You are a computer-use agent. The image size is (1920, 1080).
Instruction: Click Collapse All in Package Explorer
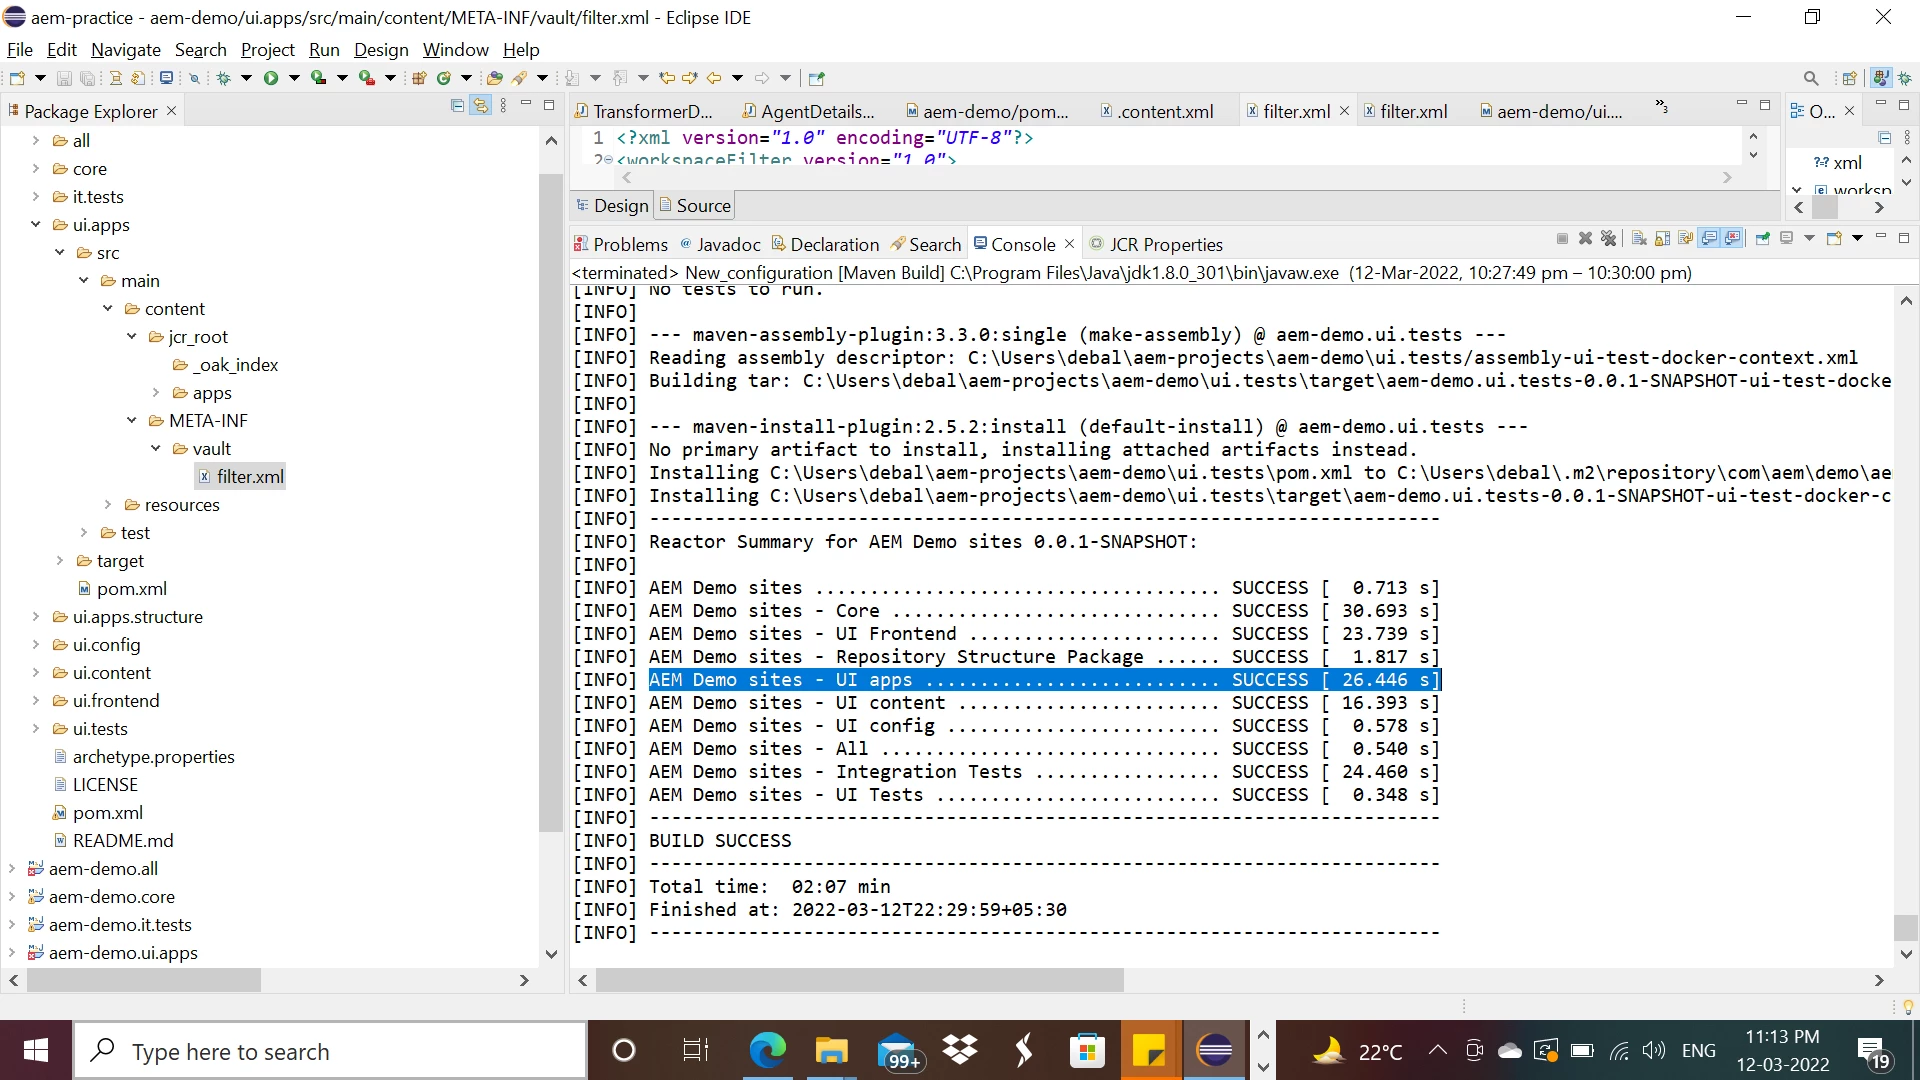click(457, 106)
